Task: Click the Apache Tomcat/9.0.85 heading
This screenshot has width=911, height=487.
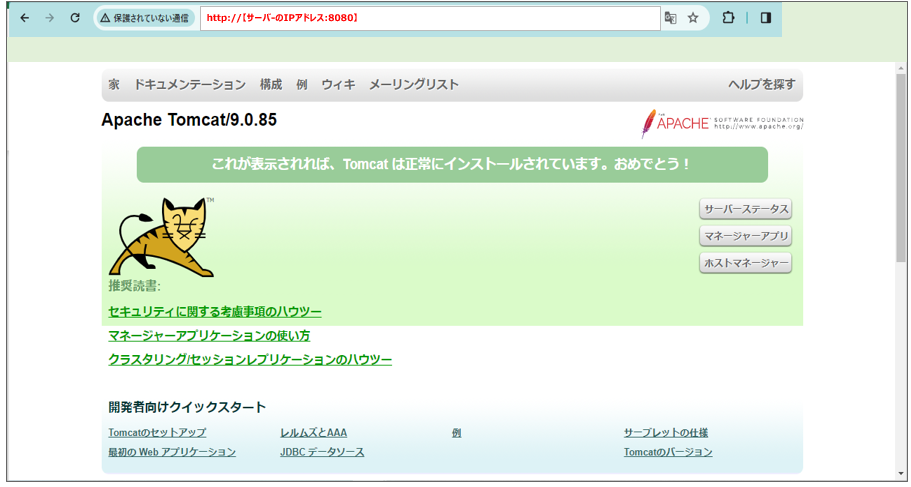Action: pyautogui.click(x=189, y=120)
